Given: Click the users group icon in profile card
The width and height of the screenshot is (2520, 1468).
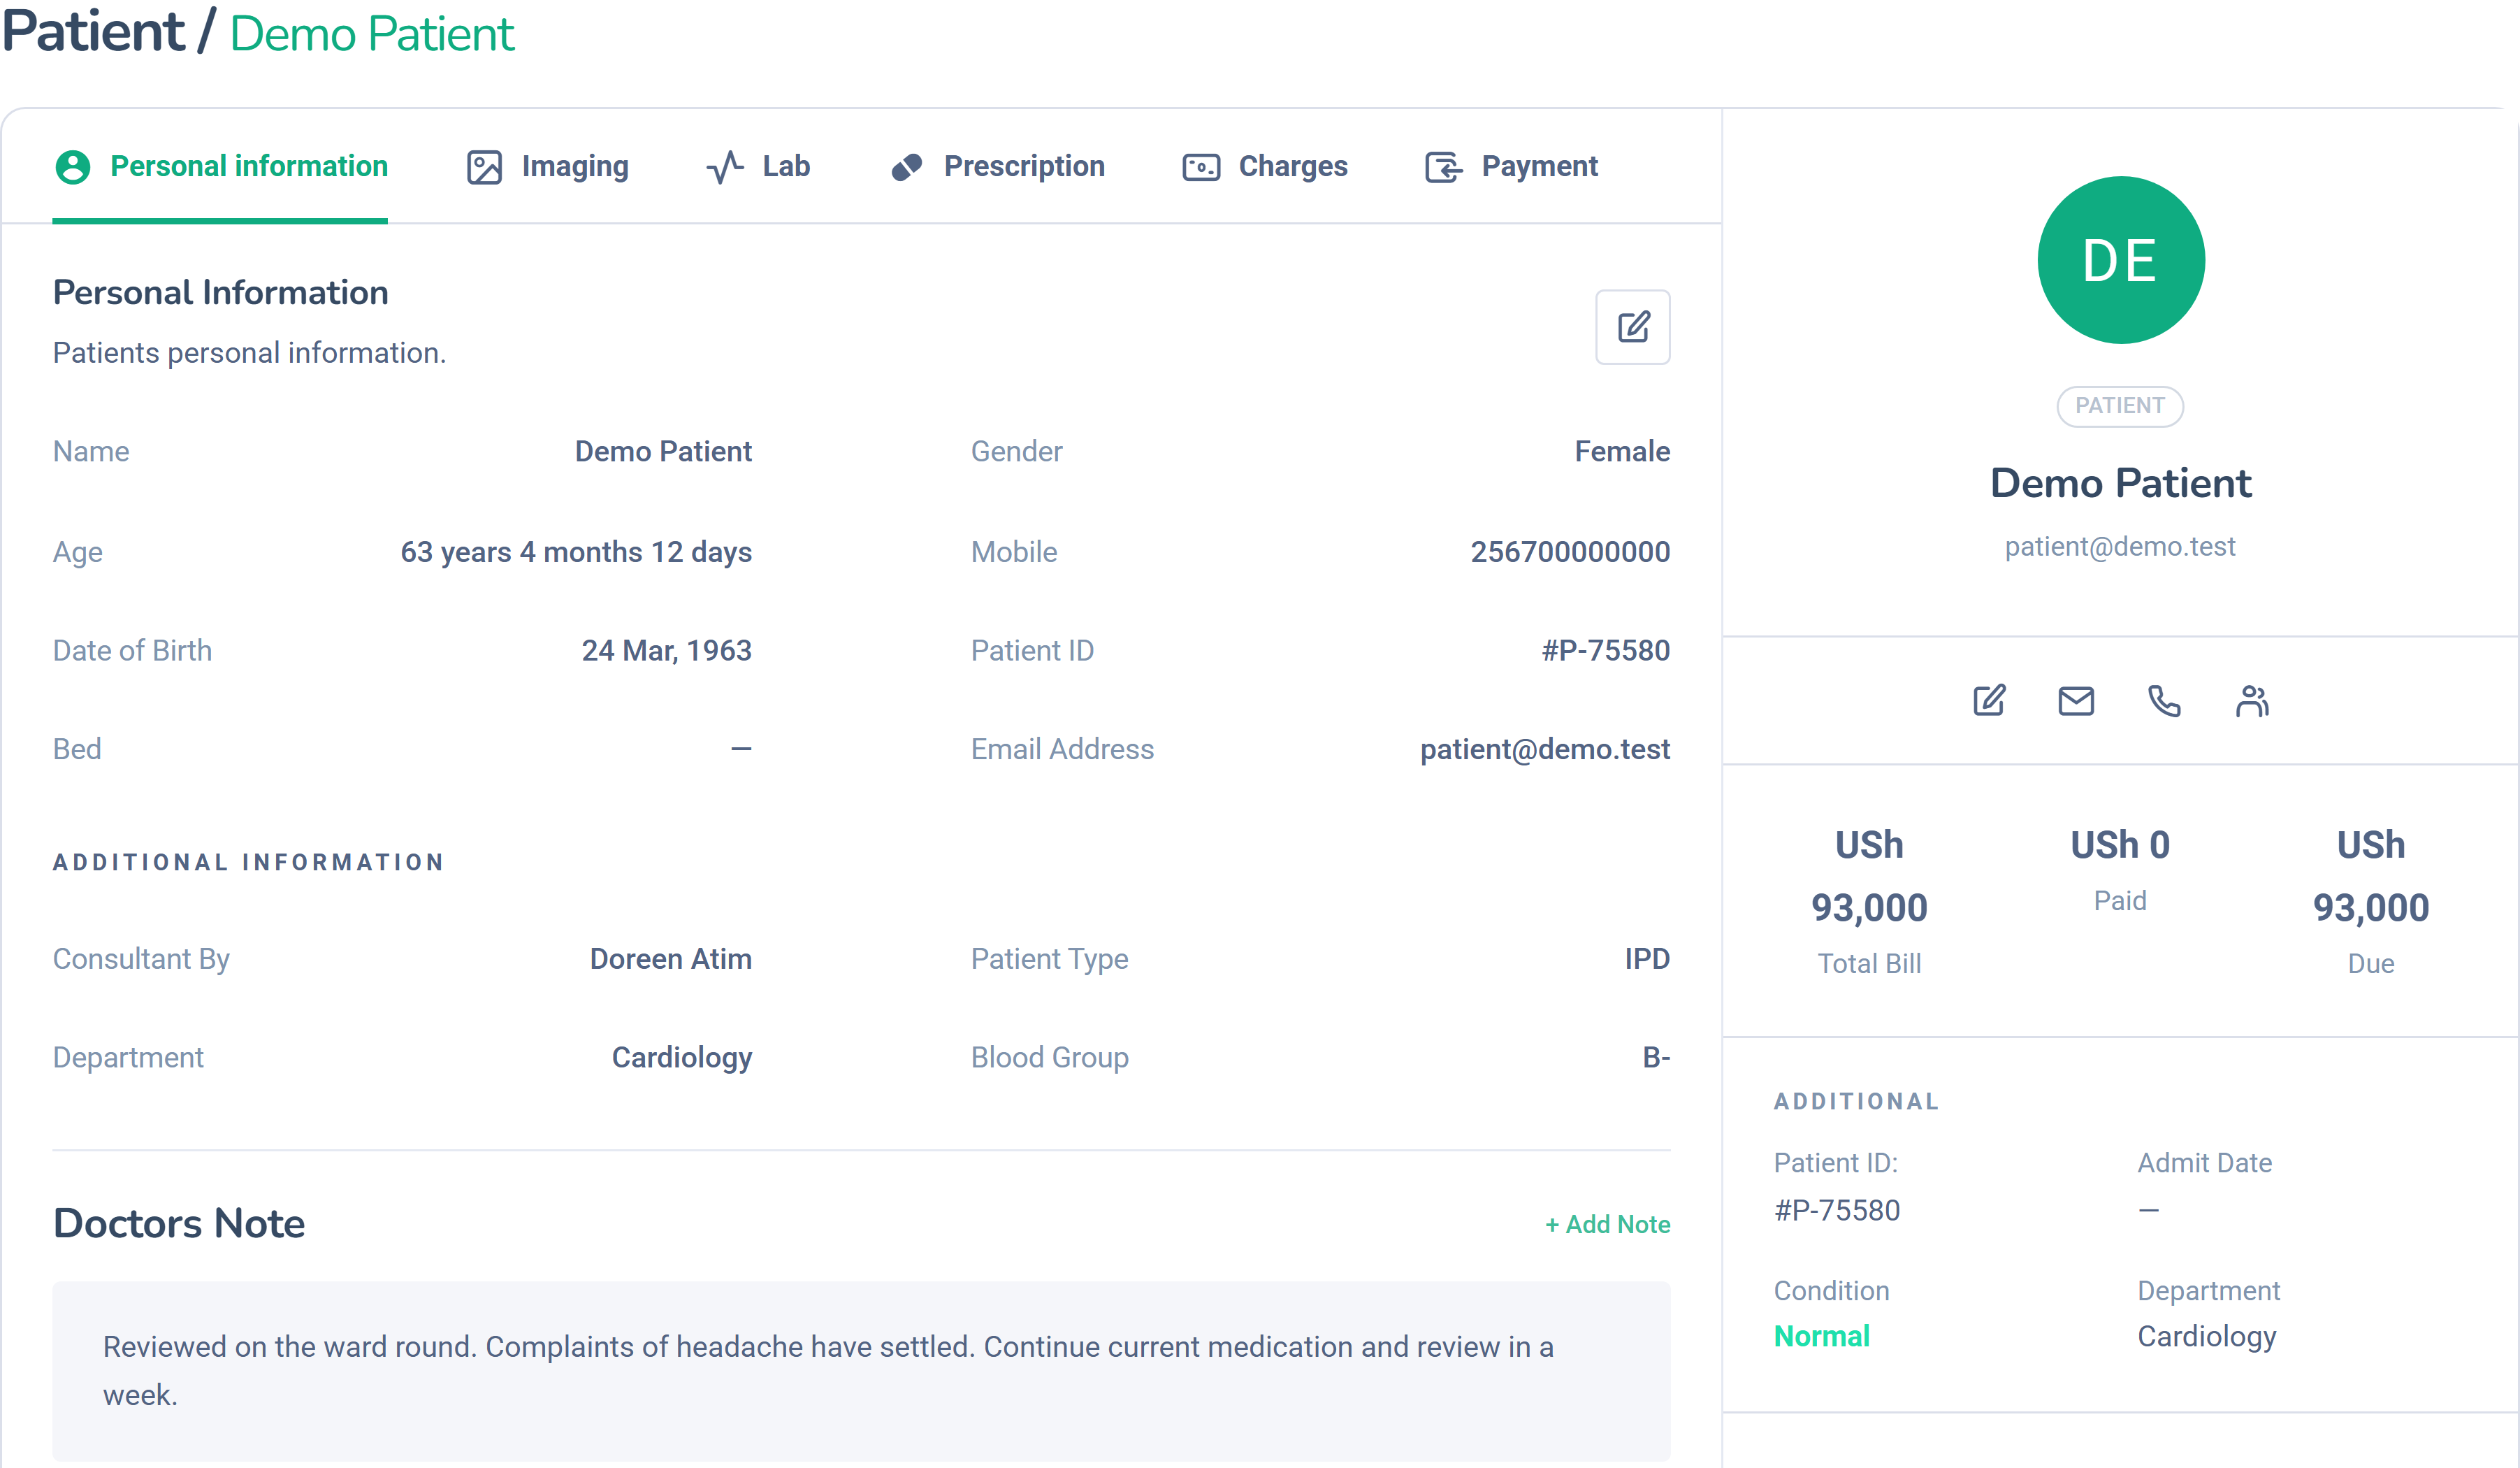Looking at the screenshot, I should (x=2252, y=700).
